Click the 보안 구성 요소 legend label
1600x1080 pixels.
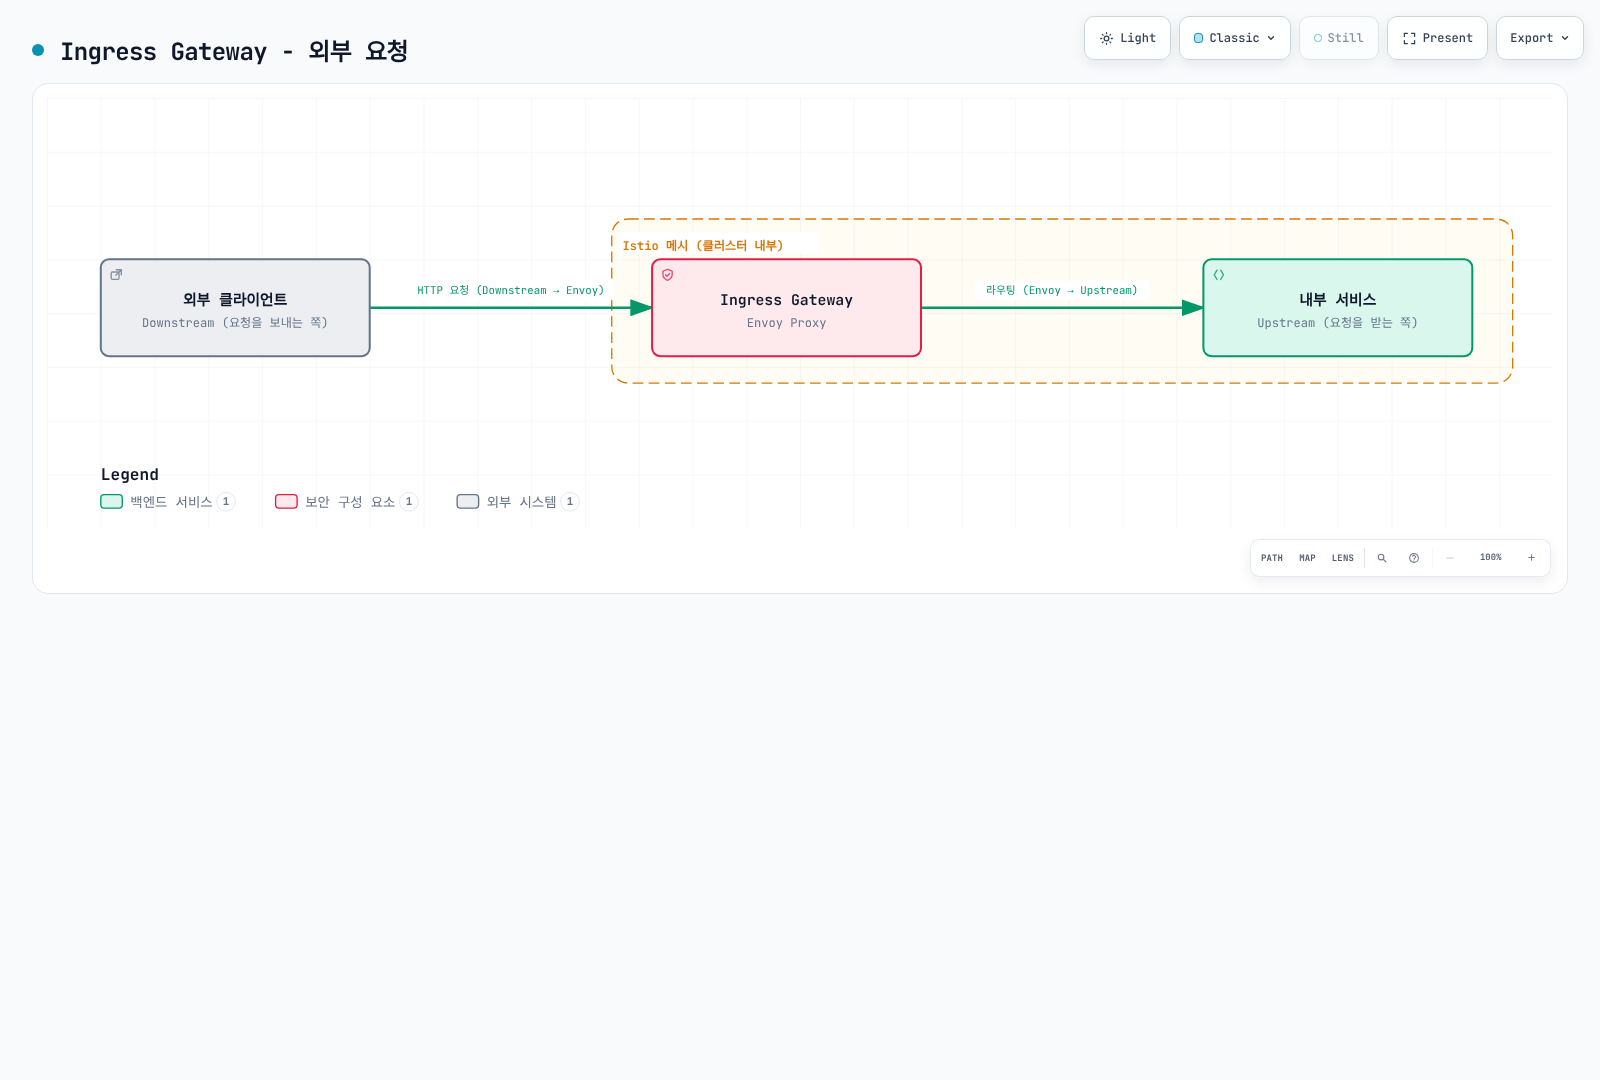point(350,502)
